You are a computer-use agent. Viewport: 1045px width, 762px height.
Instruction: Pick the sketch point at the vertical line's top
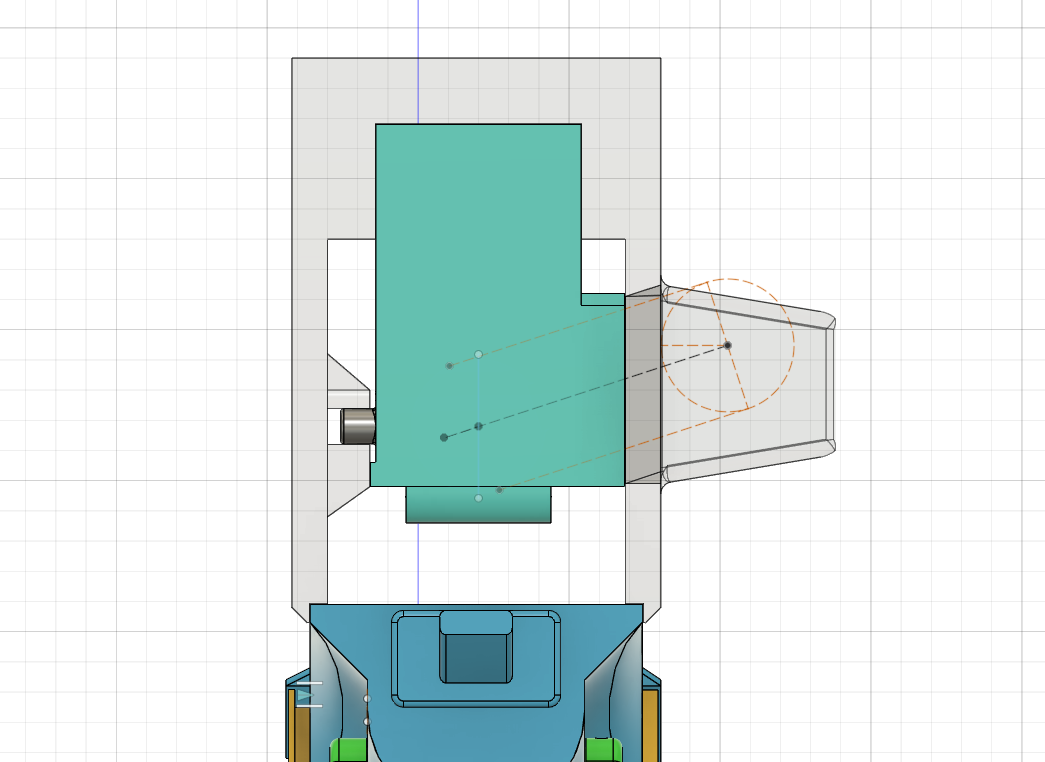pyautogui.click(x=479, y=355)
